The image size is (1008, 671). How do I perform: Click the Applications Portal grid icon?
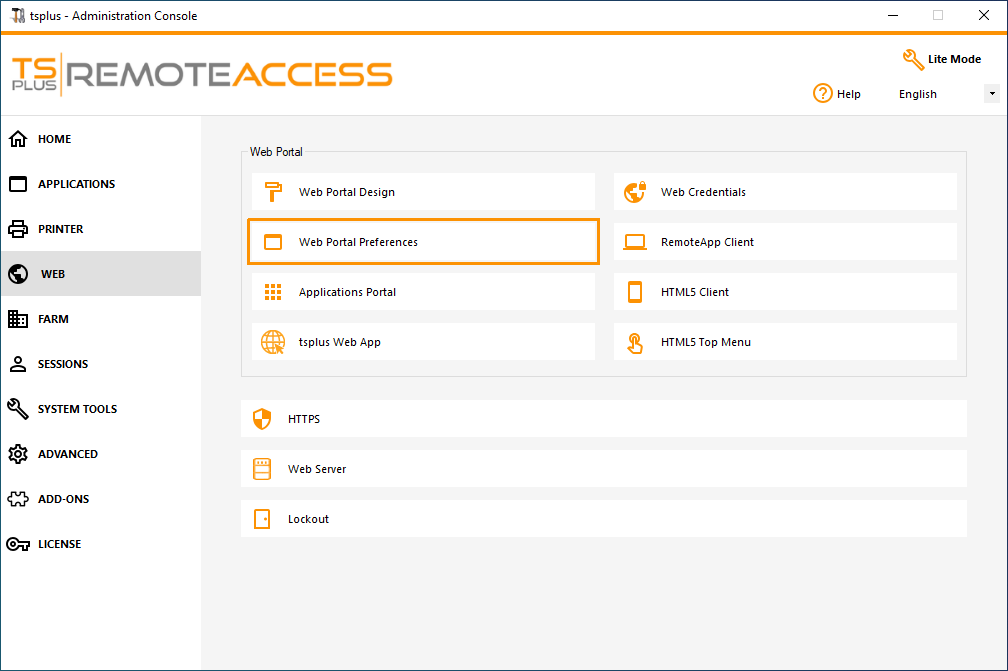point(272,291)
